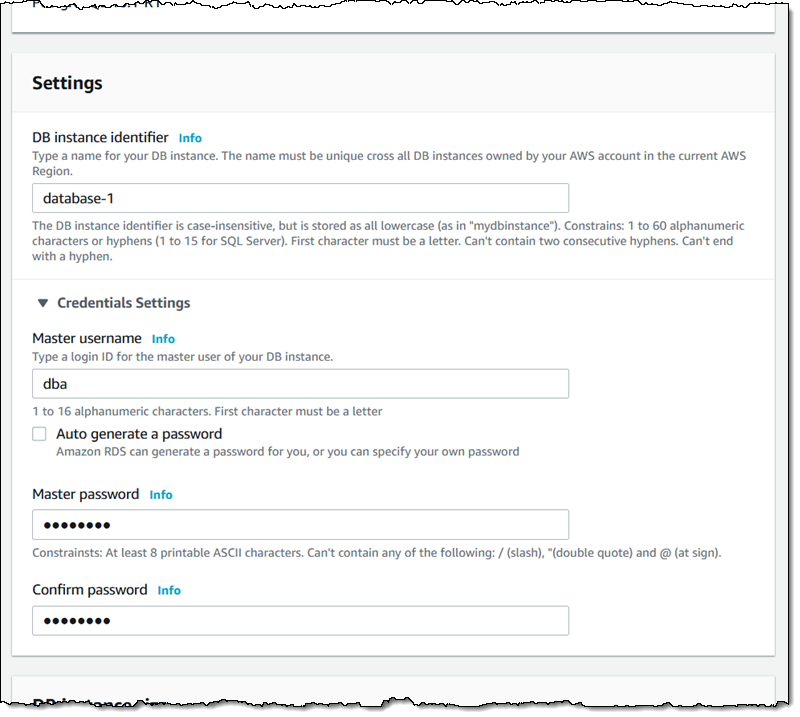Open Info link beside DB instance identifier
800x717 pixels.
190,138
